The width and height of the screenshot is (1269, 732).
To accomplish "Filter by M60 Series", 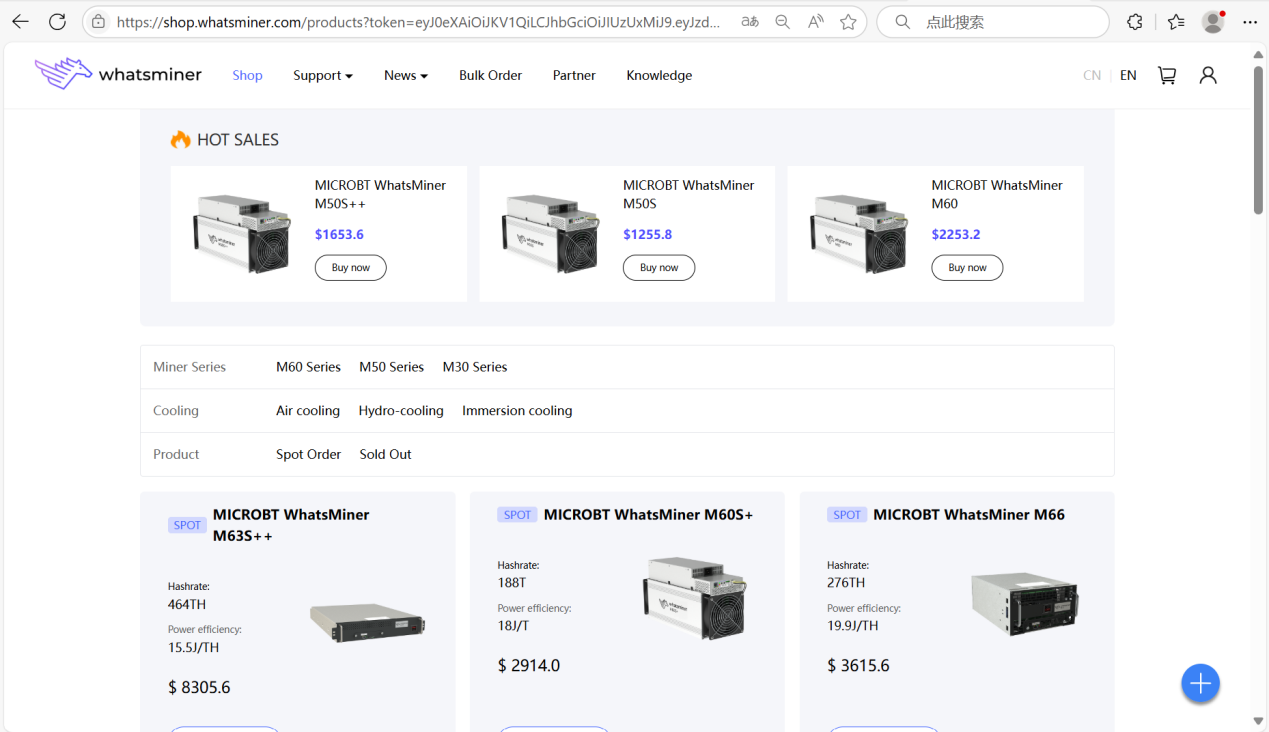I will (x=308, y=367).
